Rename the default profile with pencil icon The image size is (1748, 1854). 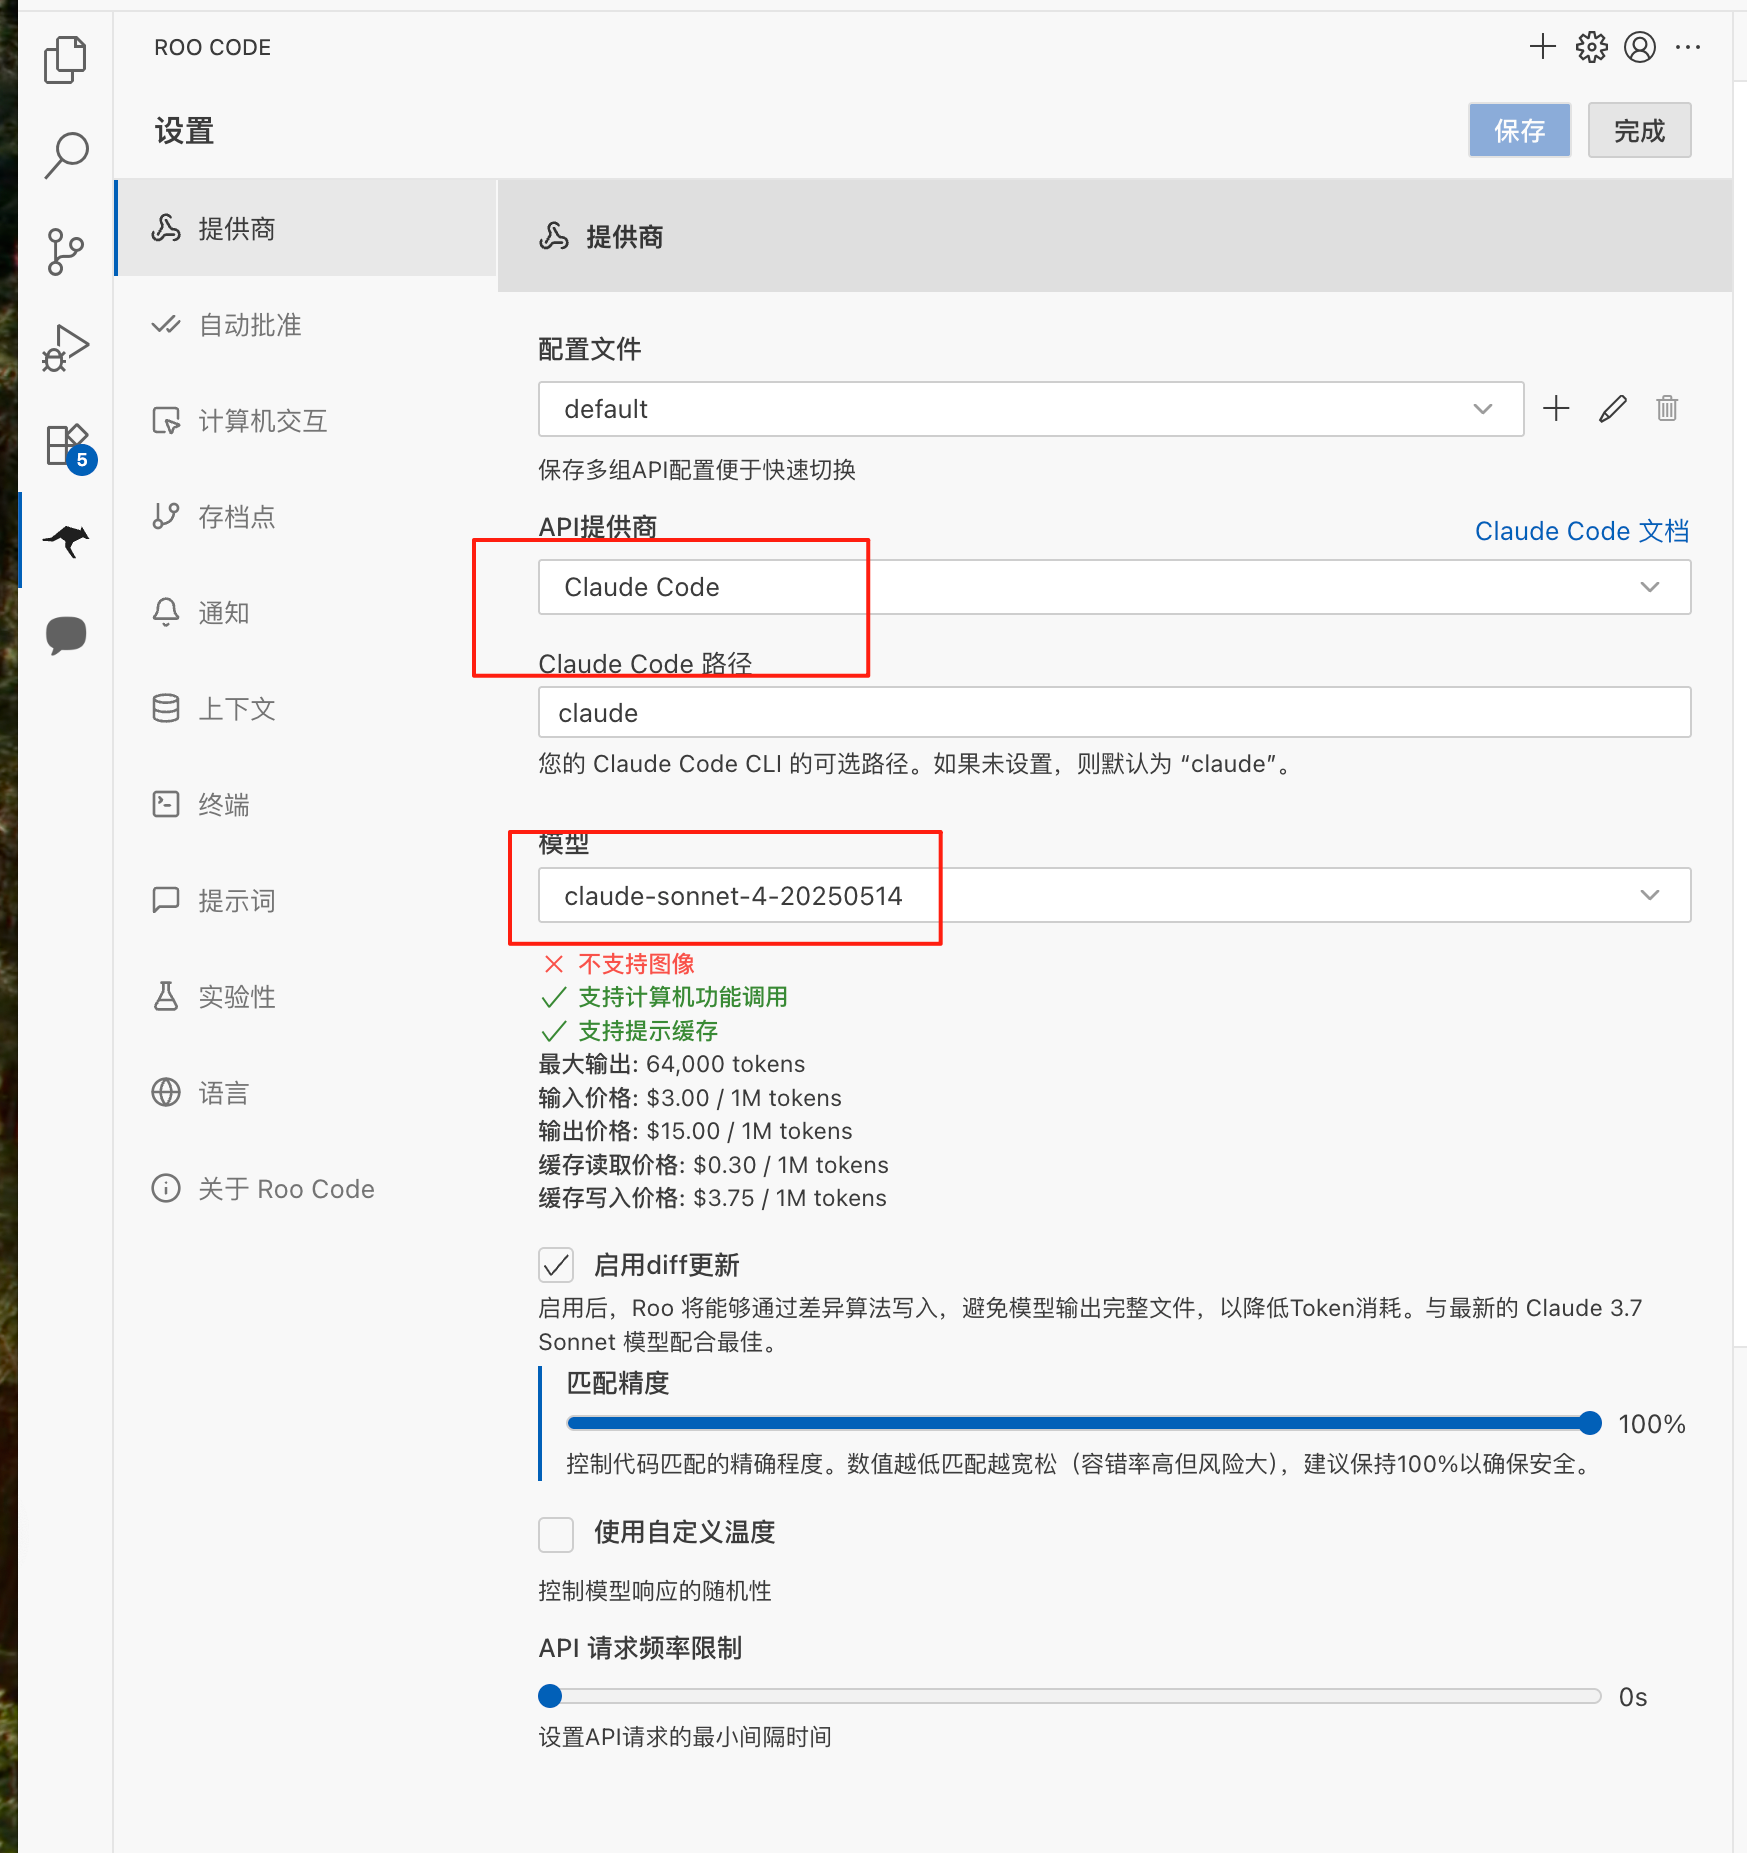tap(1612, 408)
